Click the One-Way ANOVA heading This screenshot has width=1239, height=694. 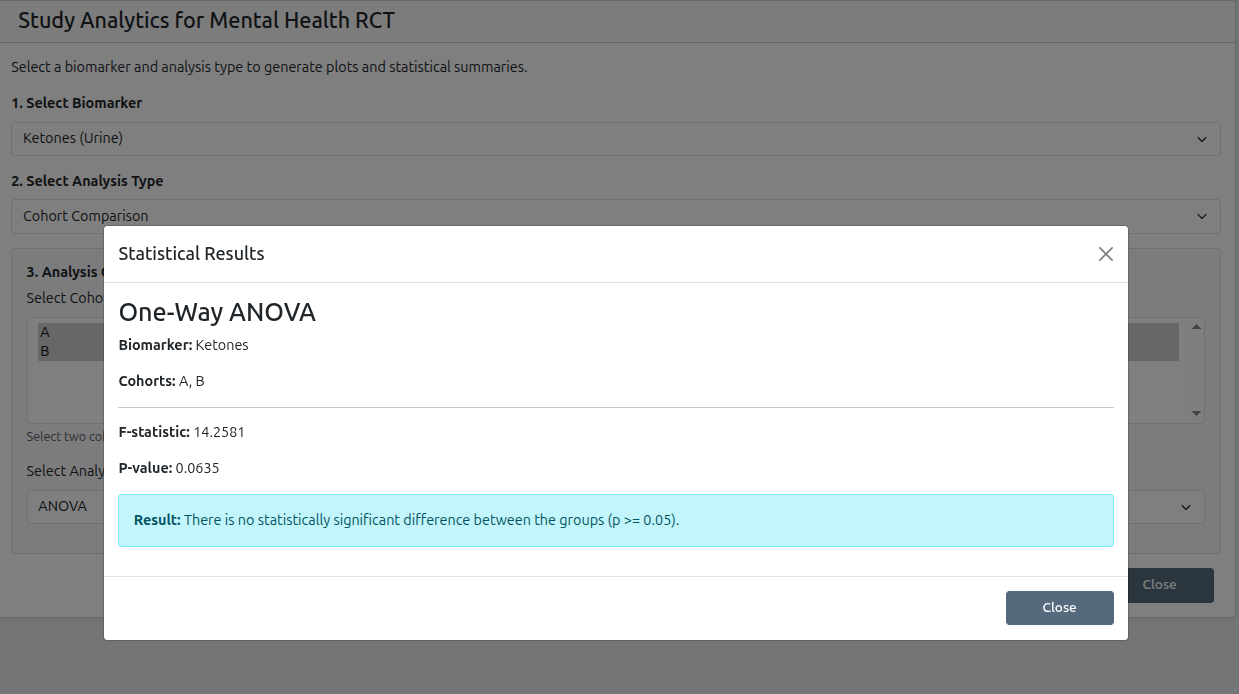217,313
